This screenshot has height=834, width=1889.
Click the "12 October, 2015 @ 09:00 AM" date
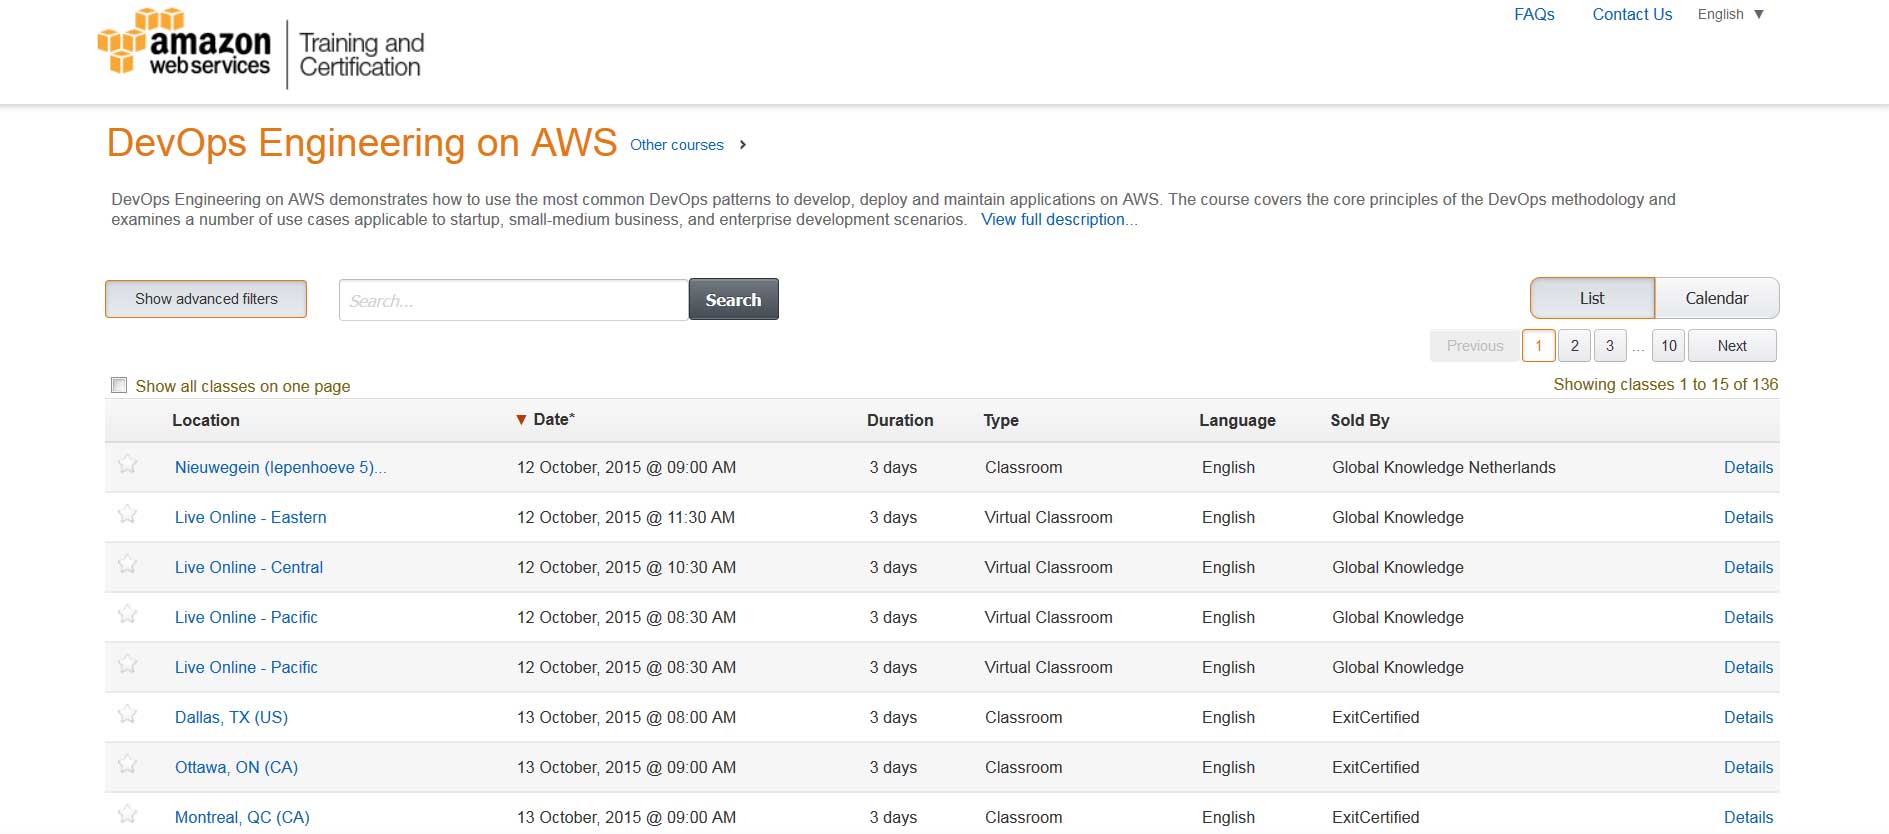coord(626,467)
